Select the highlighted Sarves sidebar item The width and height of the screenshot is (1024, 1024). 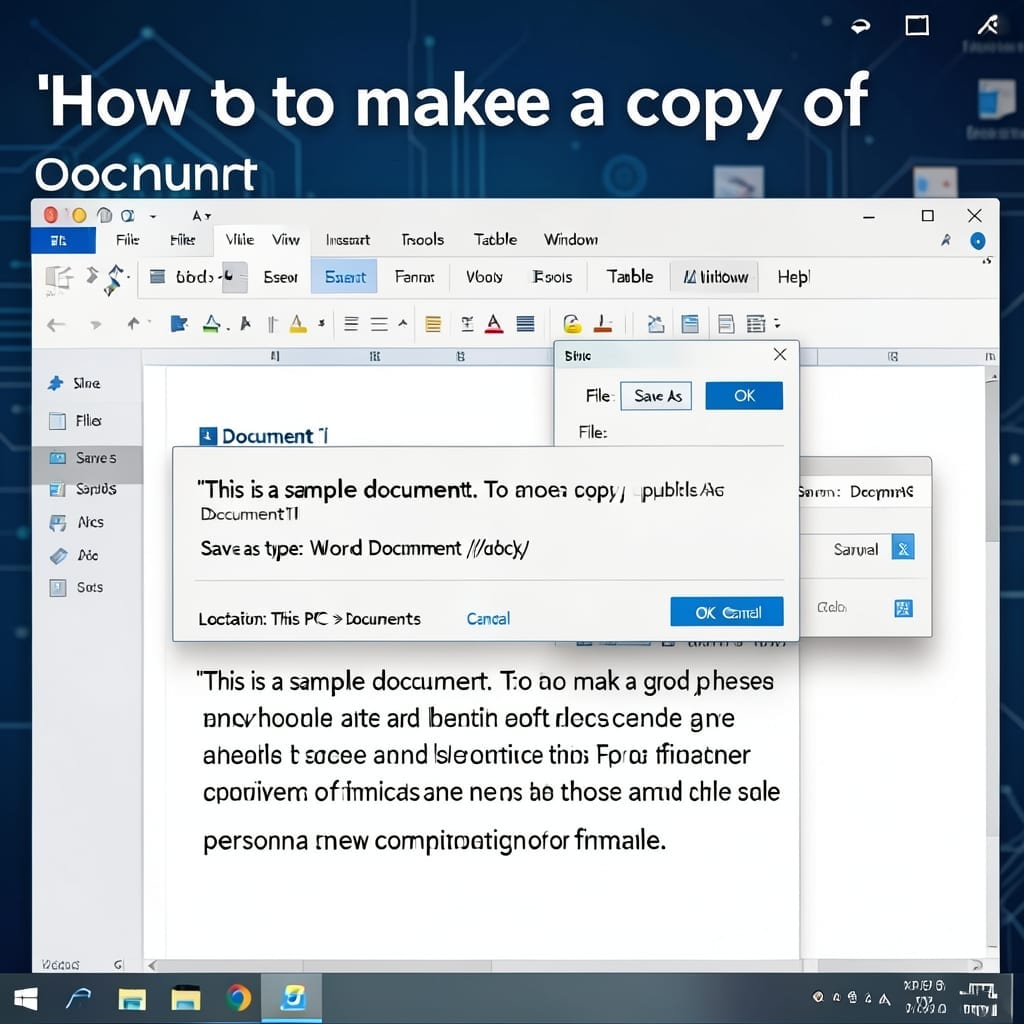86,458
